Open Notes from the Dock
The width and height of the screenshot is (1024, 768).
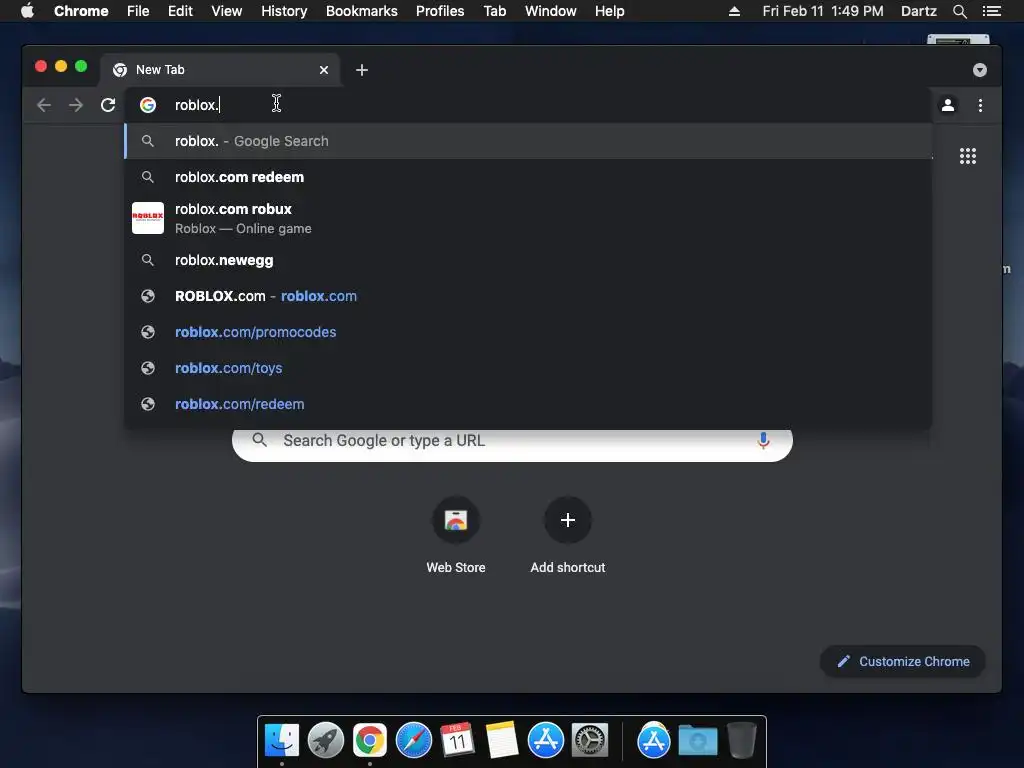pos(502,741)
